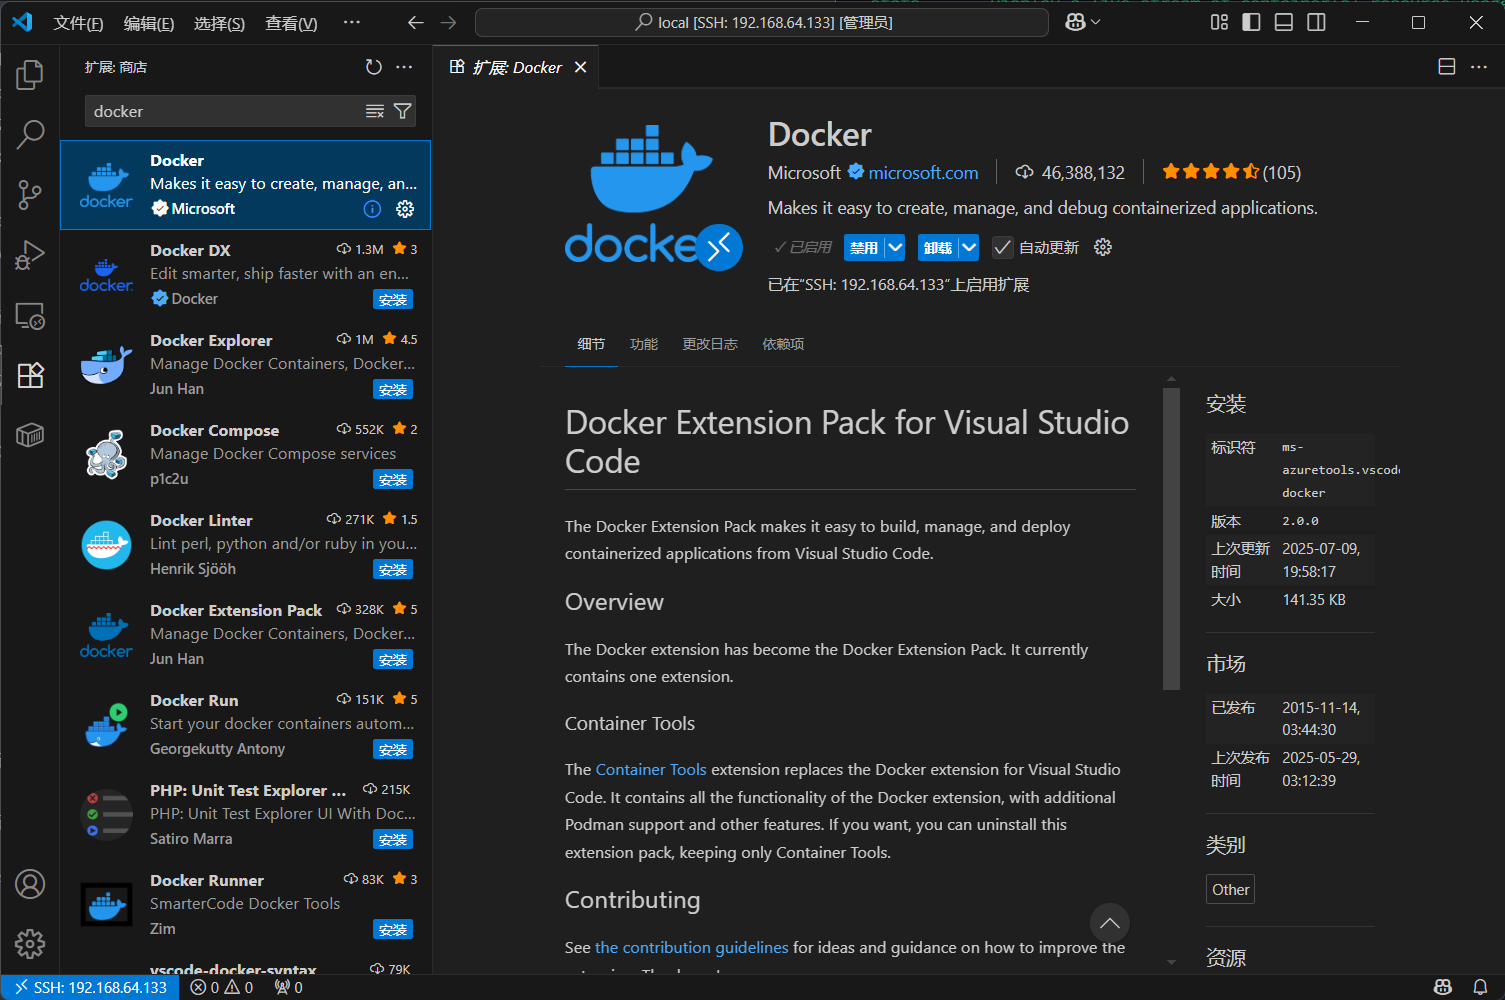Toggle primary side bar visibility
The height and width of the screenshot is (1000, 1505).
point(1251,22)
